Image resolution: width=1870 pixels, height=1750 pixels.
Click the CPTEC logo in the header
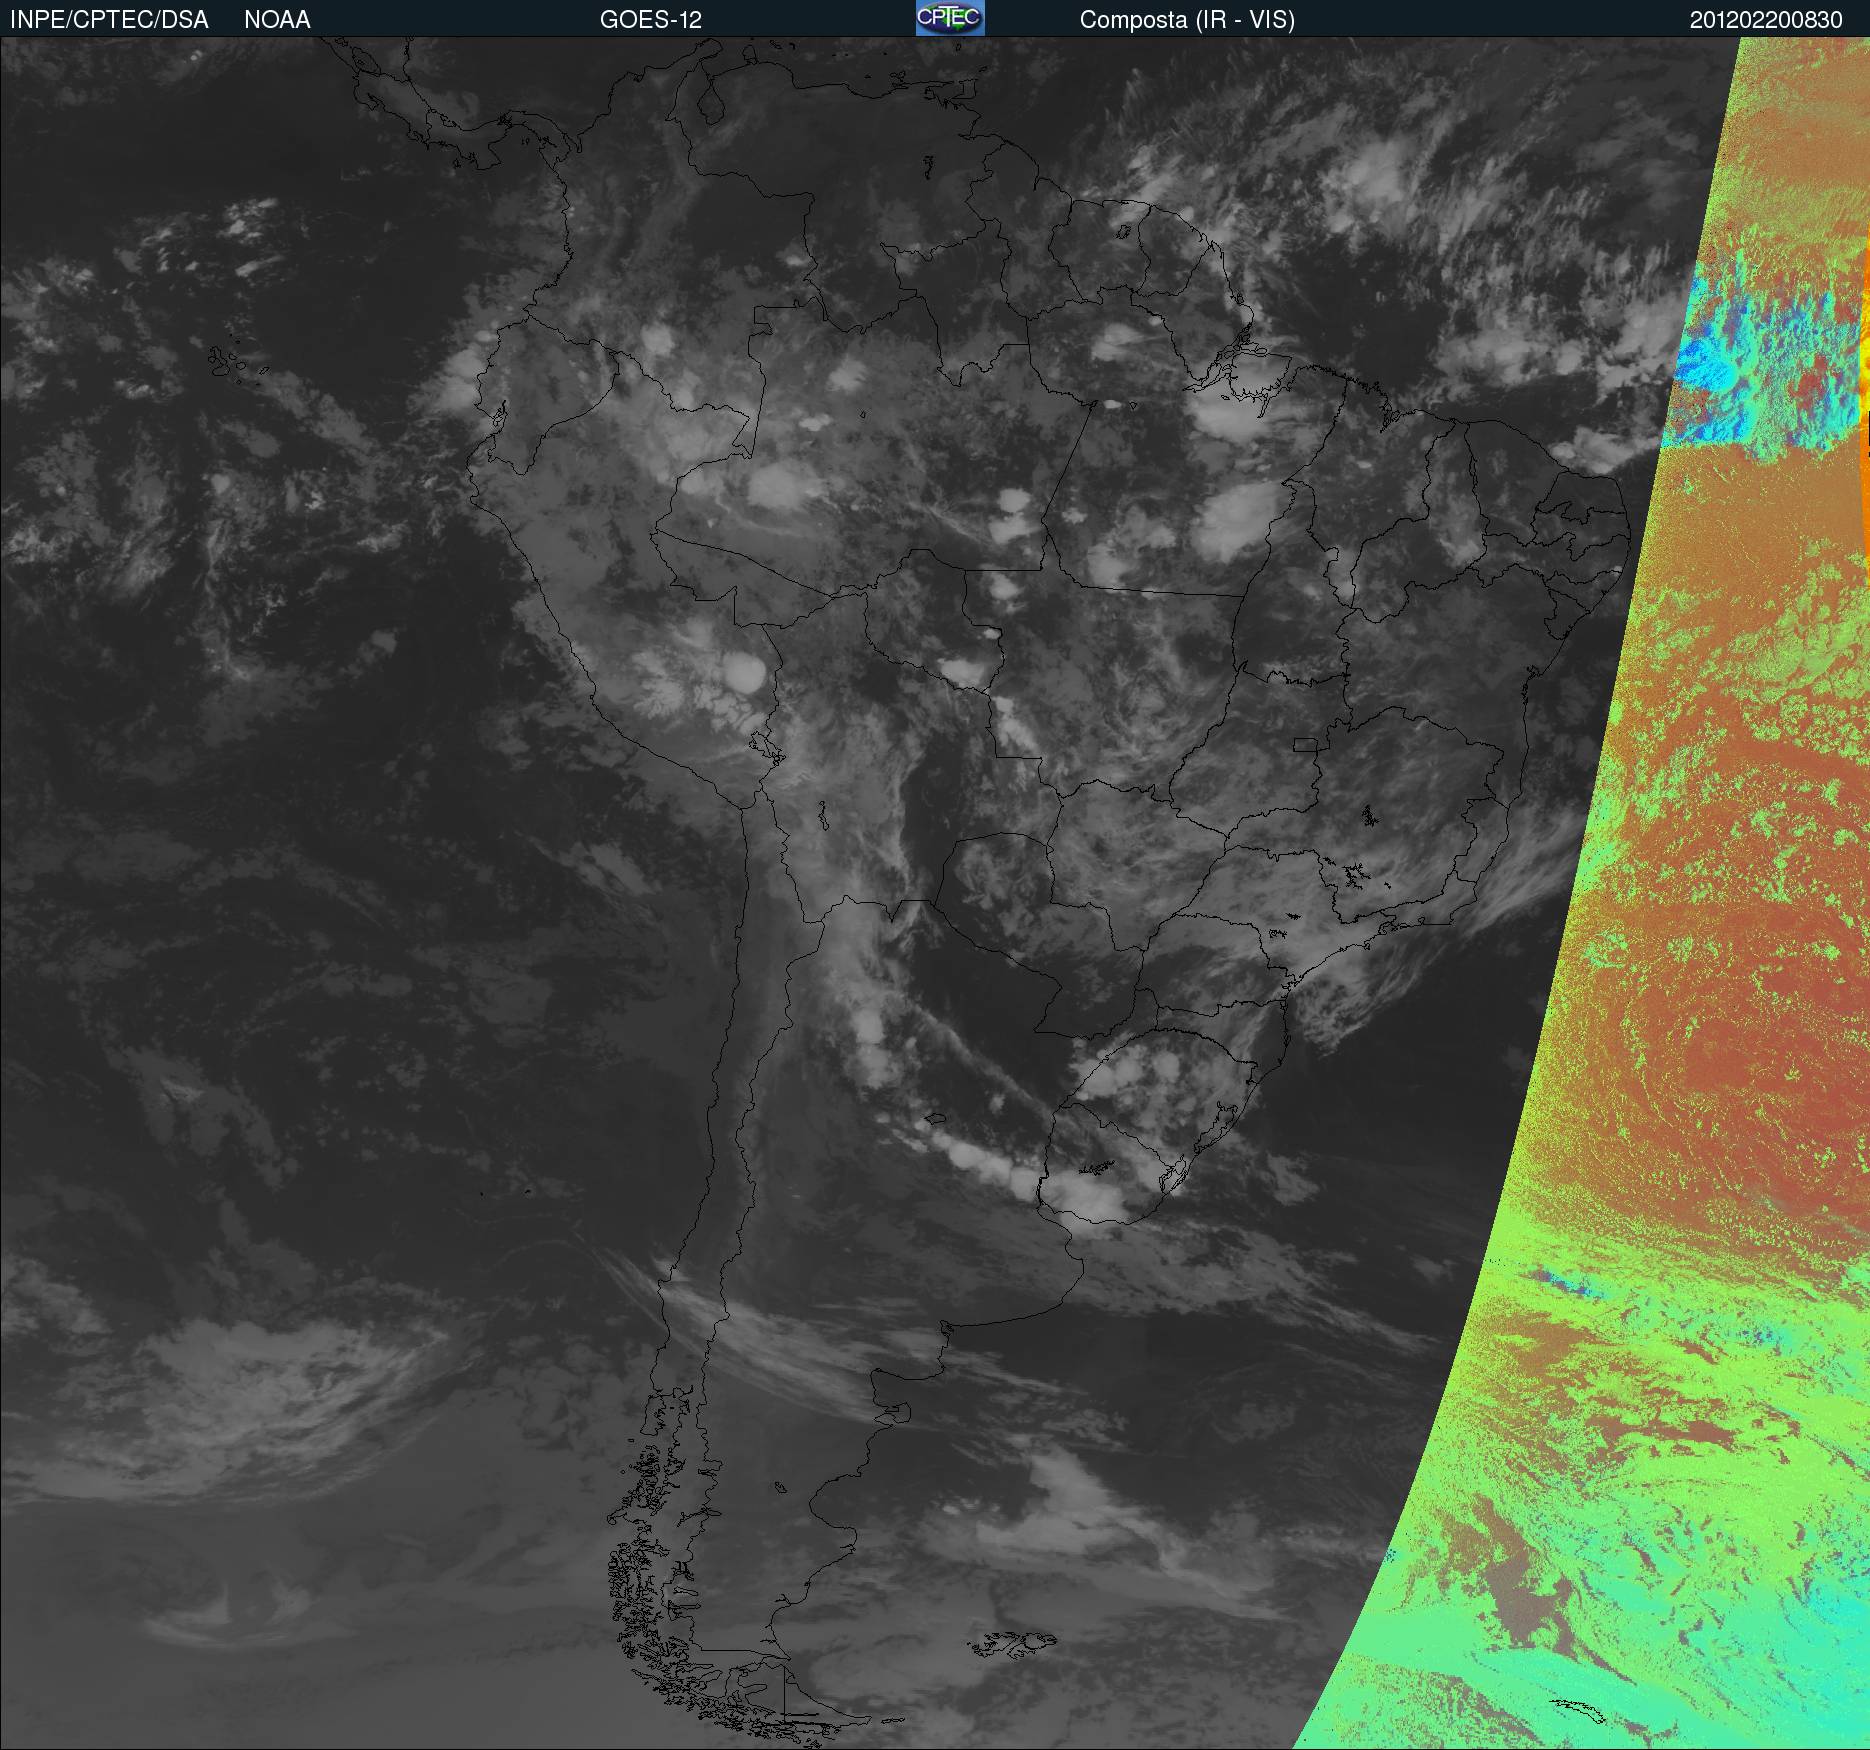click(x=950, y=18)
